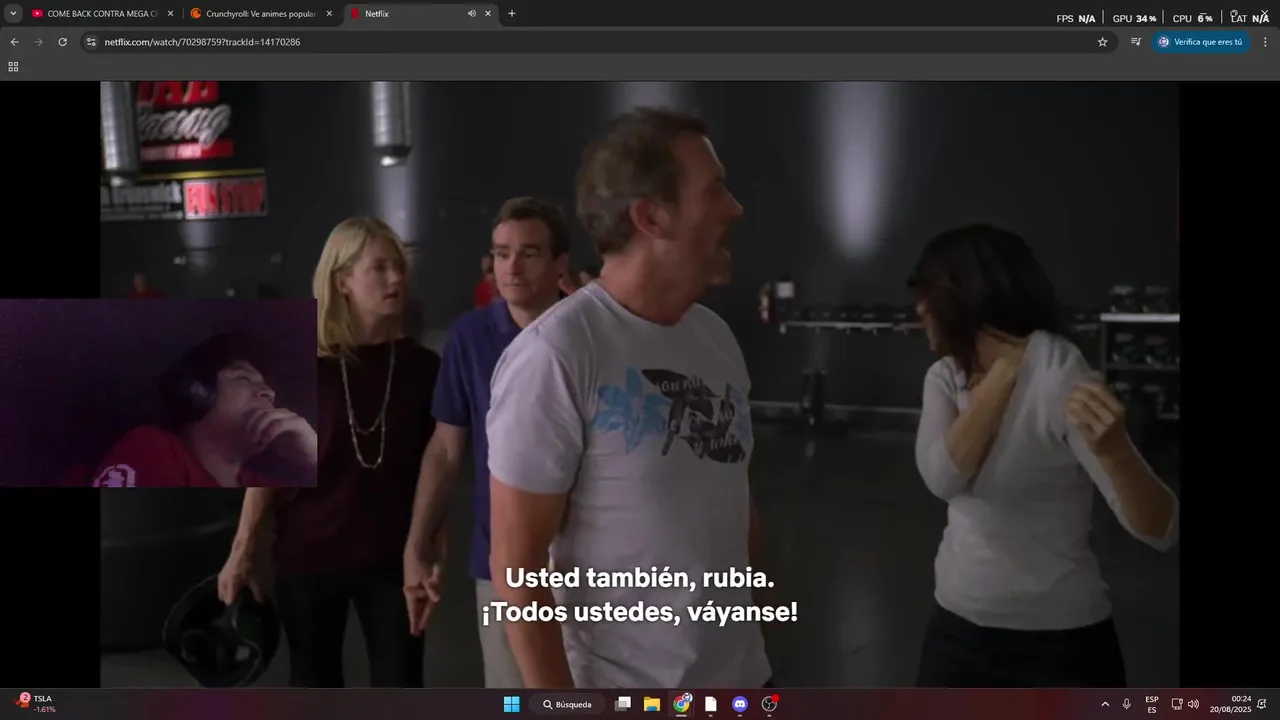1280x720 pixels.
Task: Pause the Netflix video by clicking player
Action: coord(640,384)
